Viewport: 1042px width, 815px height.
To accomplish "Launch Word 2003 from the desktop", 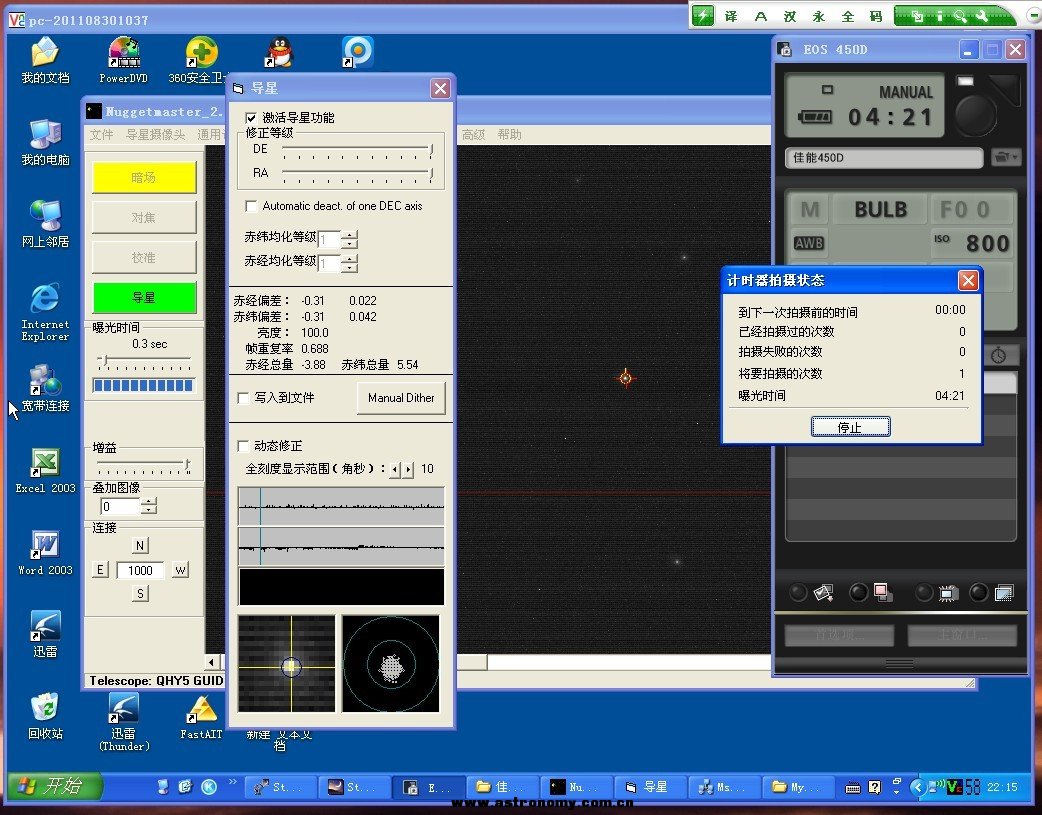I will coord(45,552).
